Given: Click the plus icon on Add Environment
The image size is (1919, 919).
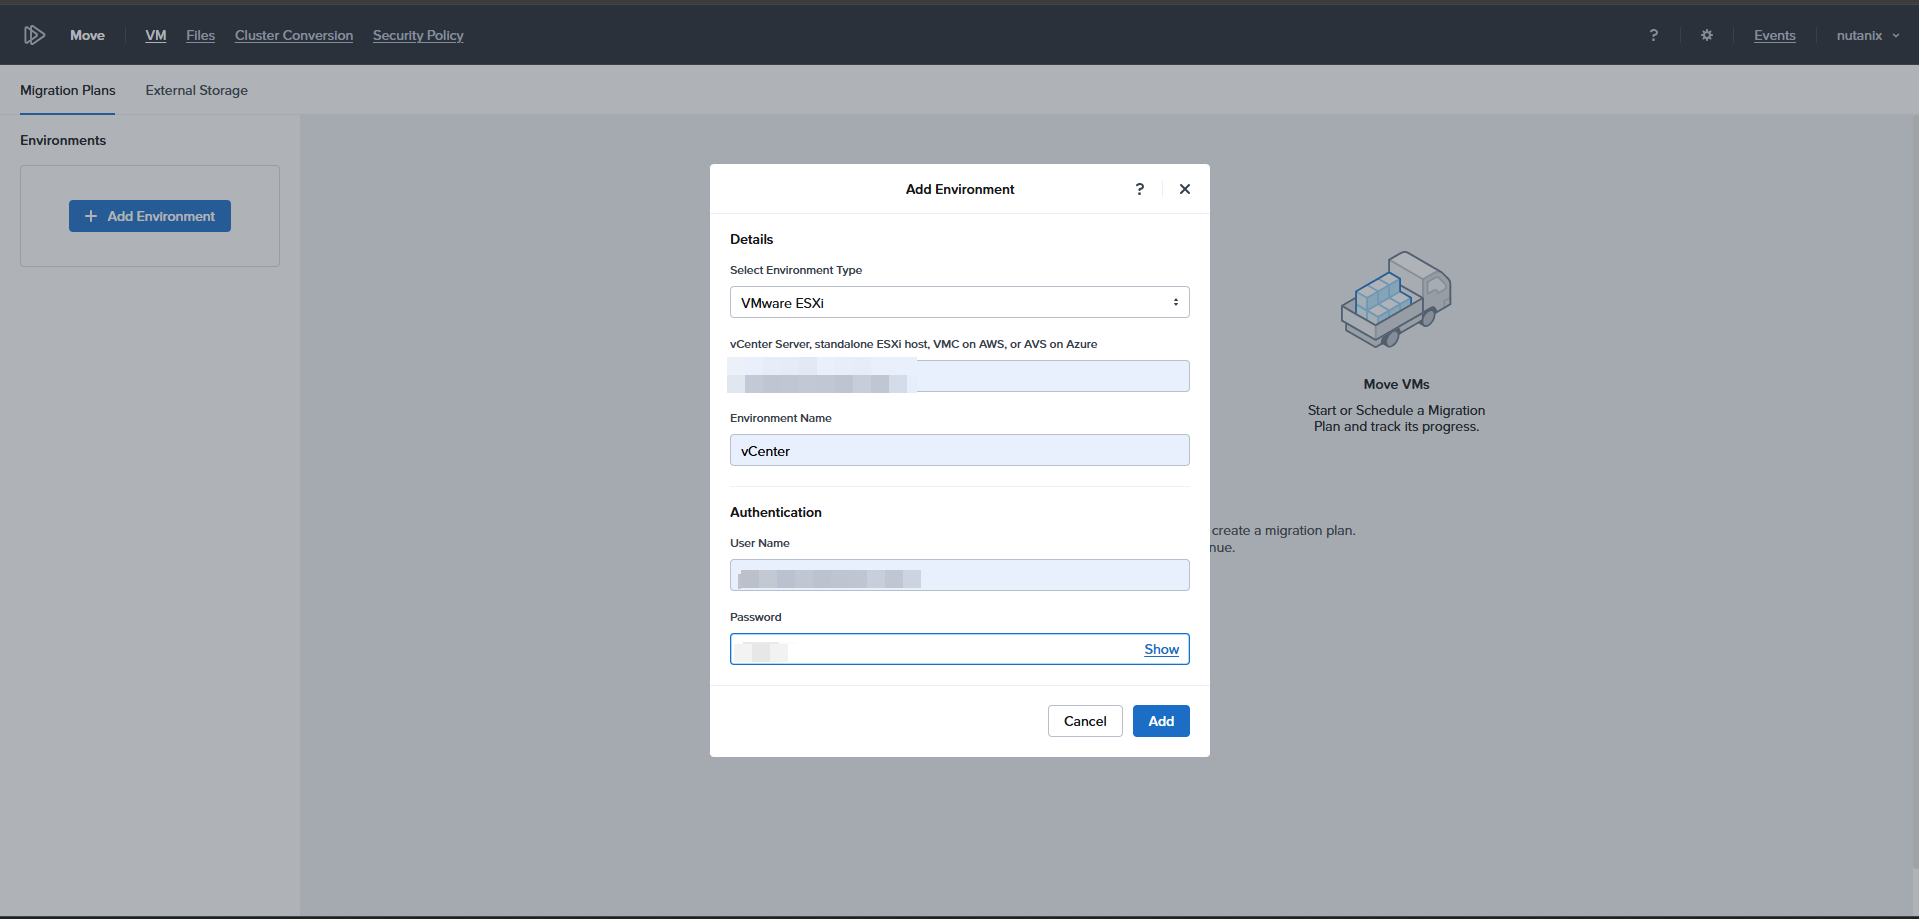Looking at the screenshot, I should [x=91, y=216].
